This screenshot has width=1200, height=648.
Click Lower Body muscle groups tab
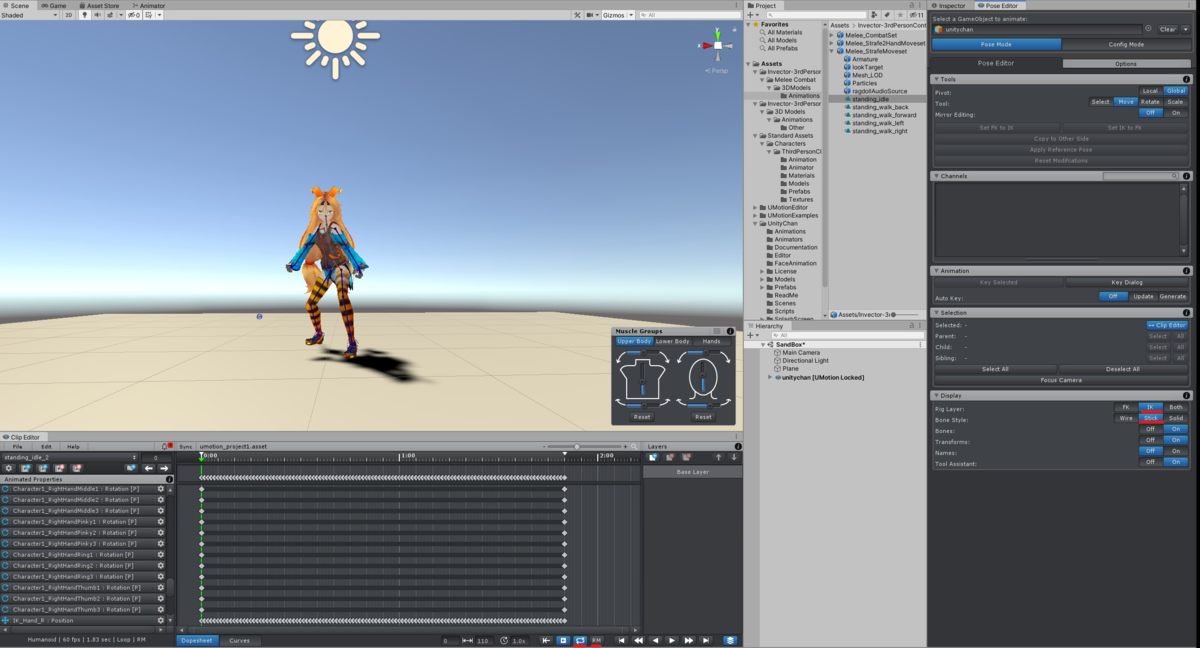(x=672, y=341)
